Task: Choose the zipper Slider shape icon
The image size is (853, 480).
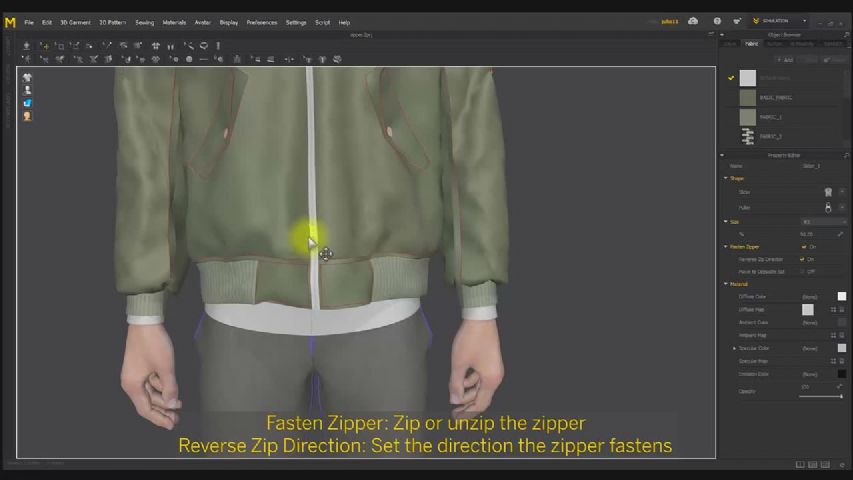Action: coord(828,192)
